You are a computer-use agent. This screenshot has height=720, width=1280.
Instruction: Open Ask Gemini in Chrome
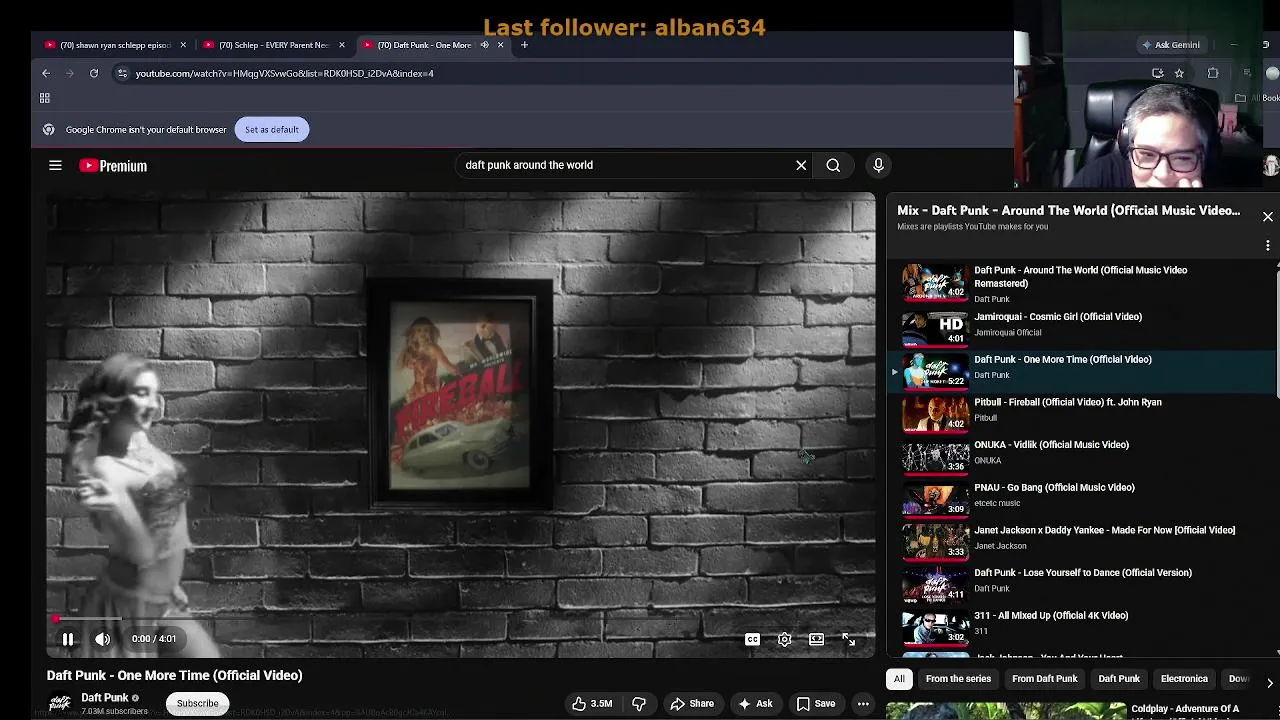pos(1171,45)
